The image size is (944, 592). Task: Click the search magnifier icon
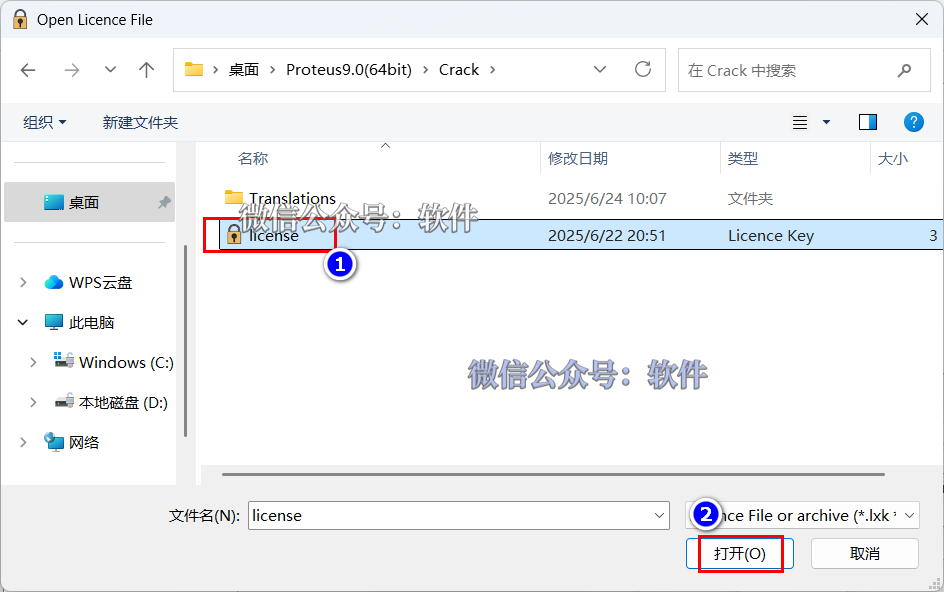point(904,70)
